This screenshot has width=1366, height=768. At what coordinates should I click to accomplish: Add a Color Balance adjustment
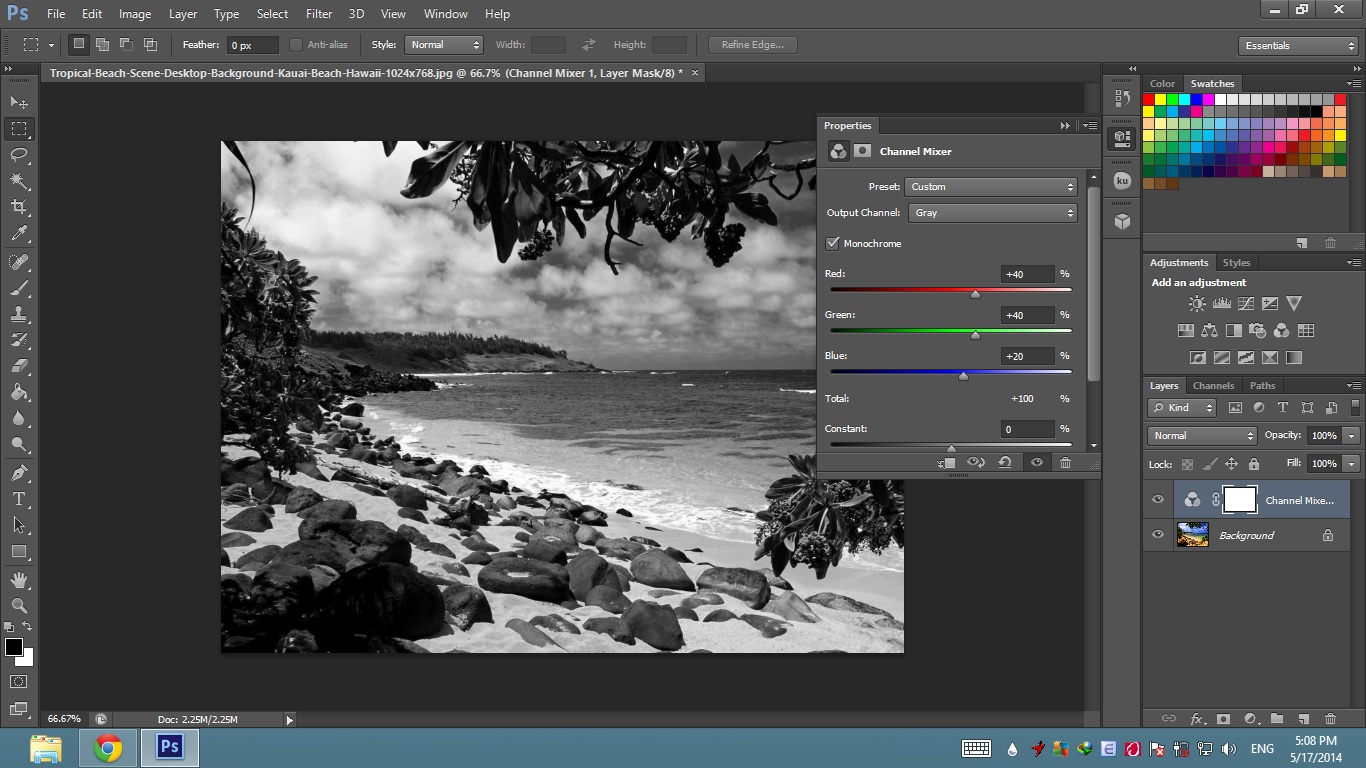[1209, 330]
